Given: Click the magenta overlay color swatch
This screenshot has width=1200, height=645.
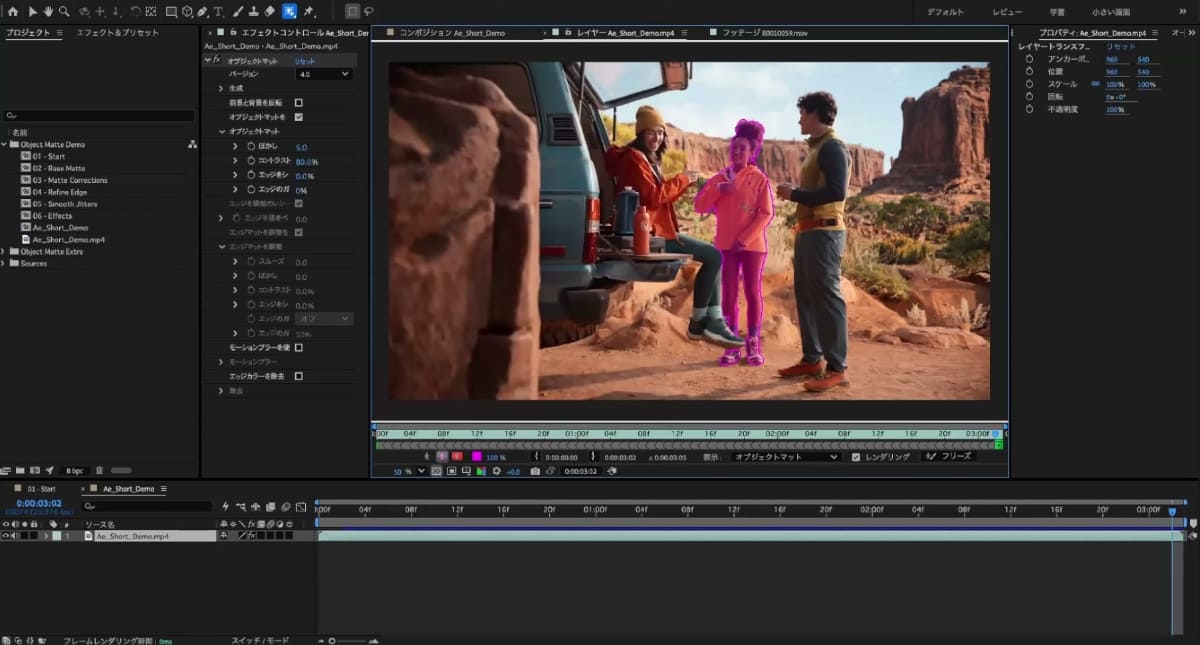Looking at the screenshot, I should pyautogui.click(x=476, y=457).
